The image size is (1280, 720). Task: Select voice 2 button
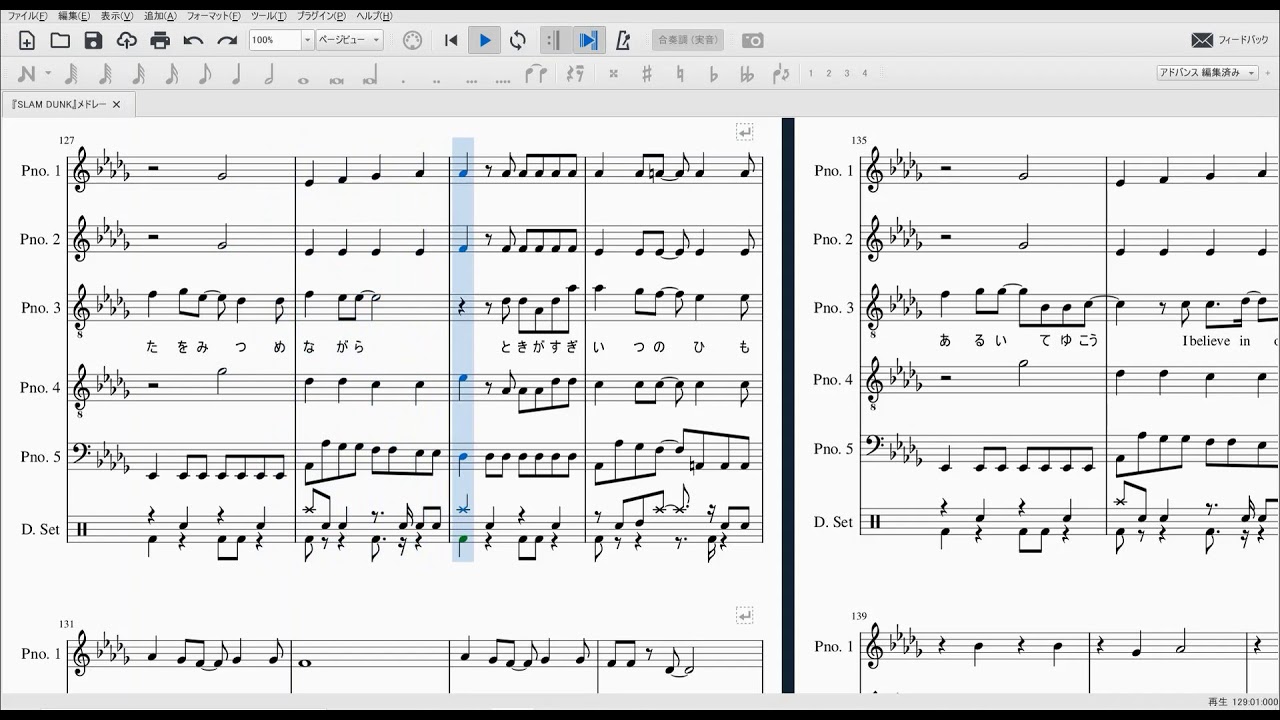(x=828, y=74)
